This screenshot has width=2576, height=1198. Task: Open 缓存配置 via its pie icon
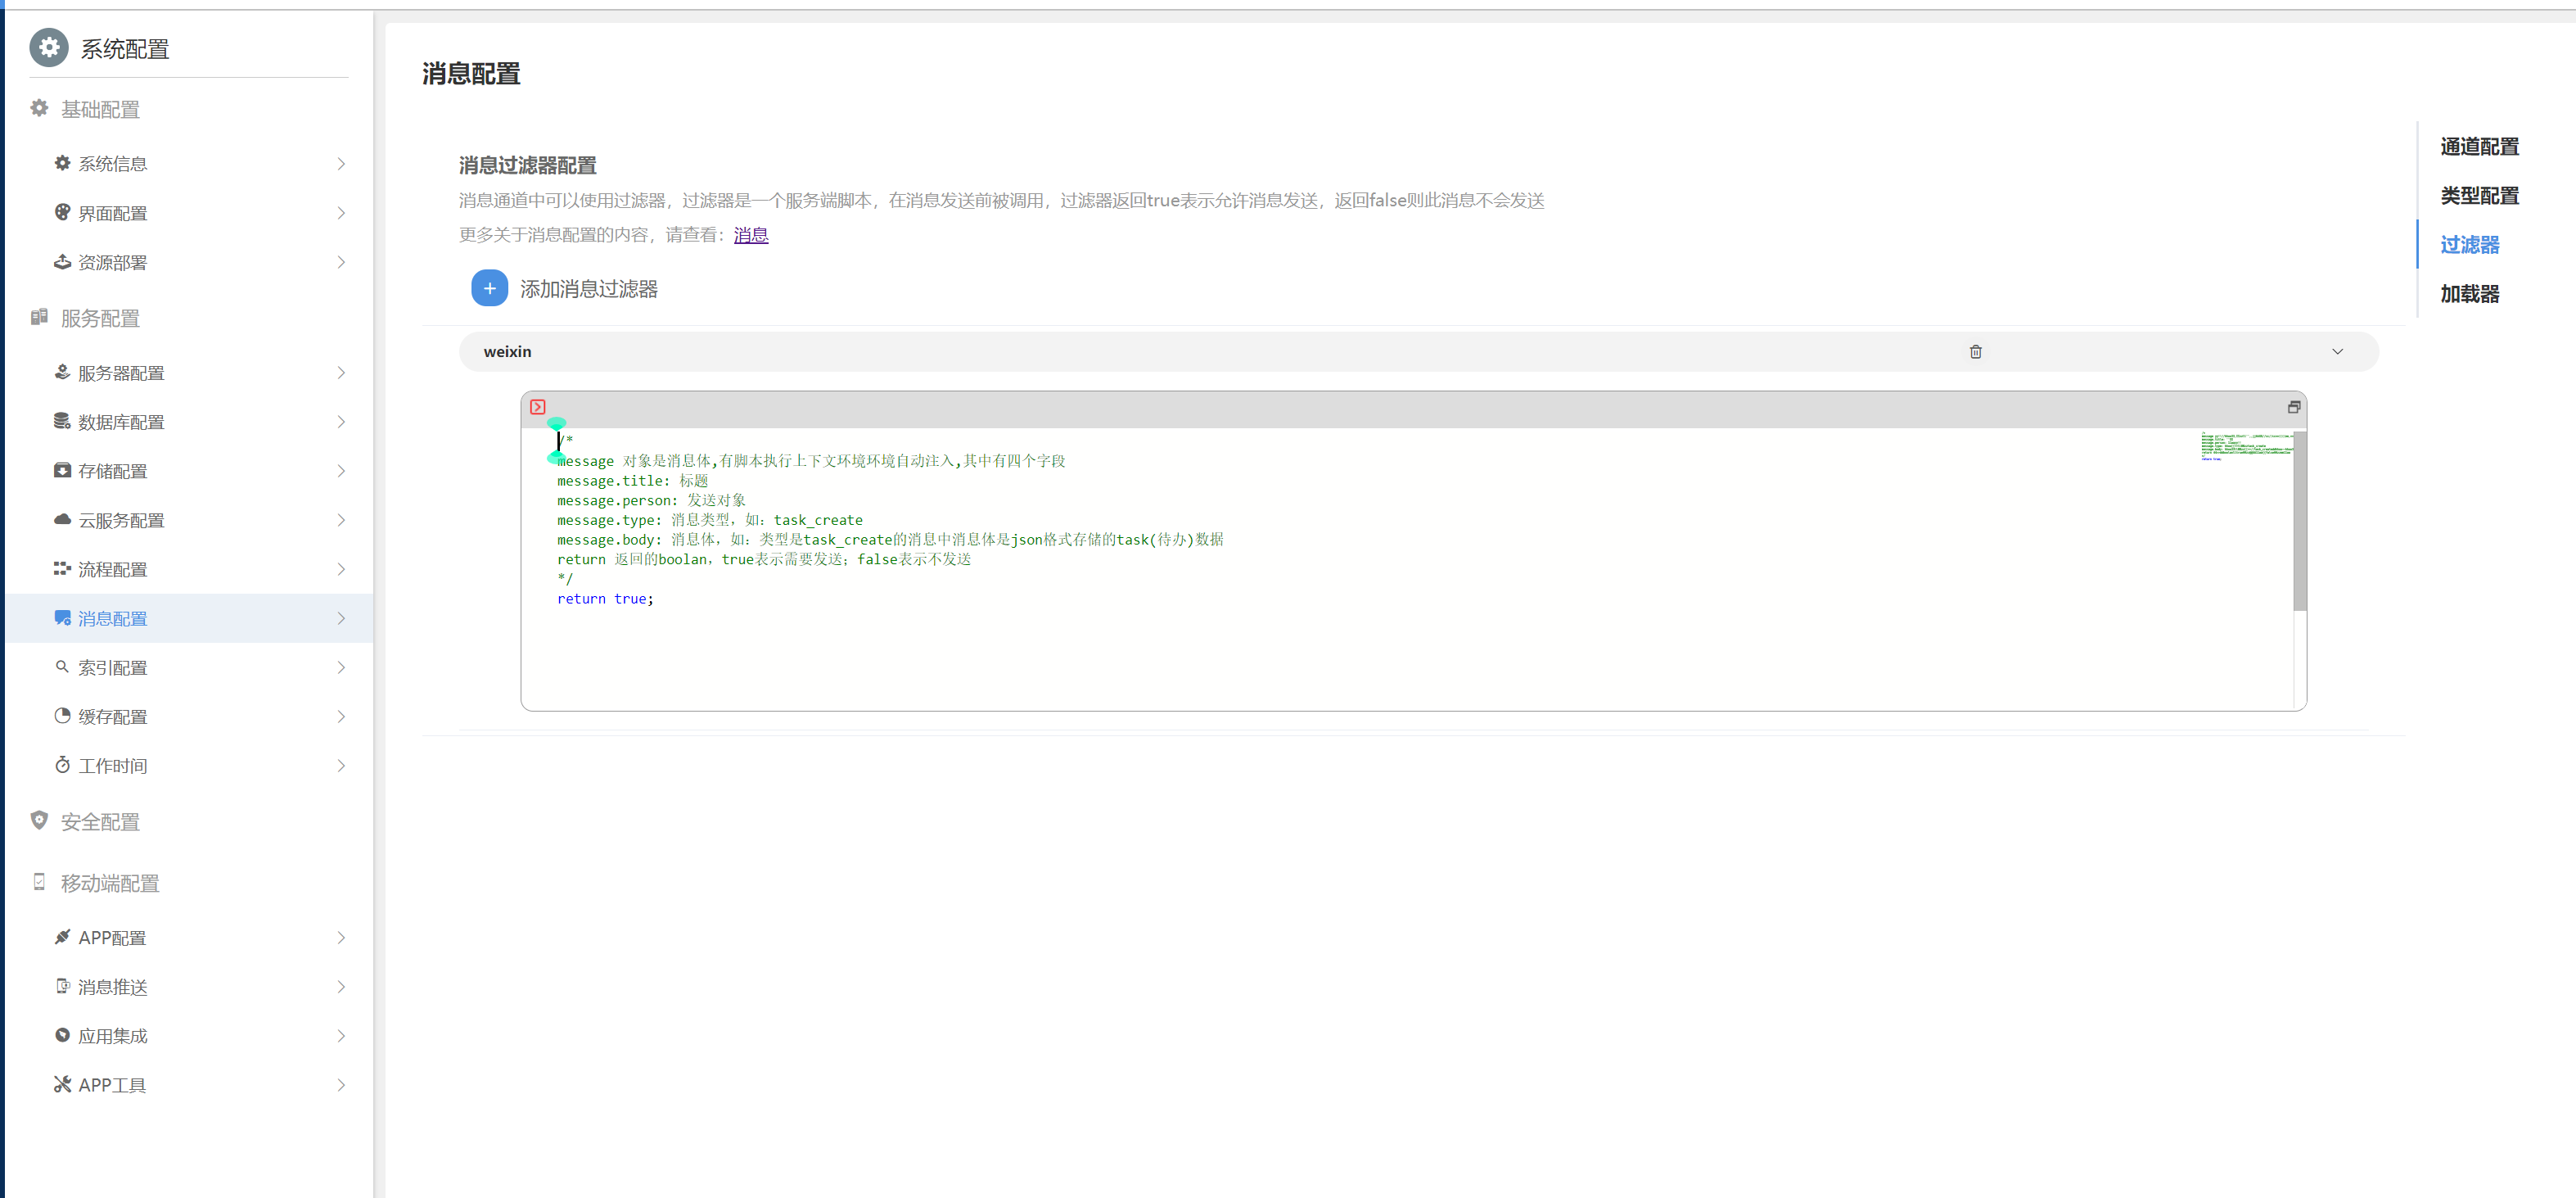coord(62,716)
